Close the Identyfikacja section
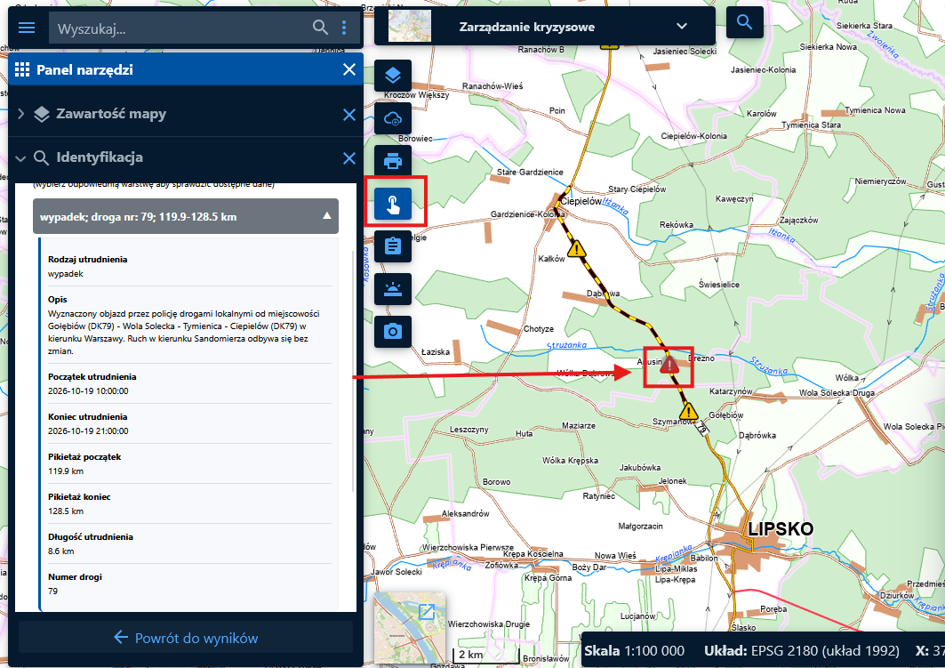Viewport: 945px width, 668px height. (349, 159)
